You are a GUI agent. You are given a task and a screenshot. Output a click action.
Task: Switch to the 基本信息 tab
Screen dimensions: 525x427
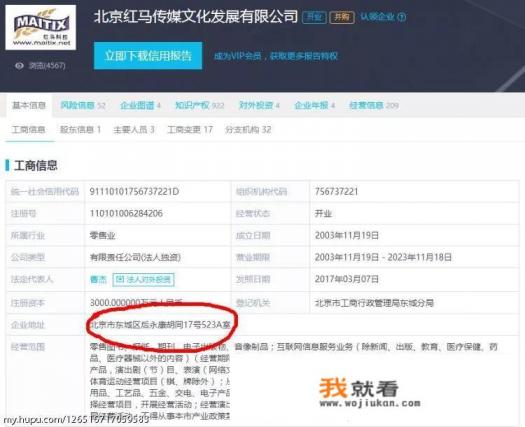click(x=29, y=105)
